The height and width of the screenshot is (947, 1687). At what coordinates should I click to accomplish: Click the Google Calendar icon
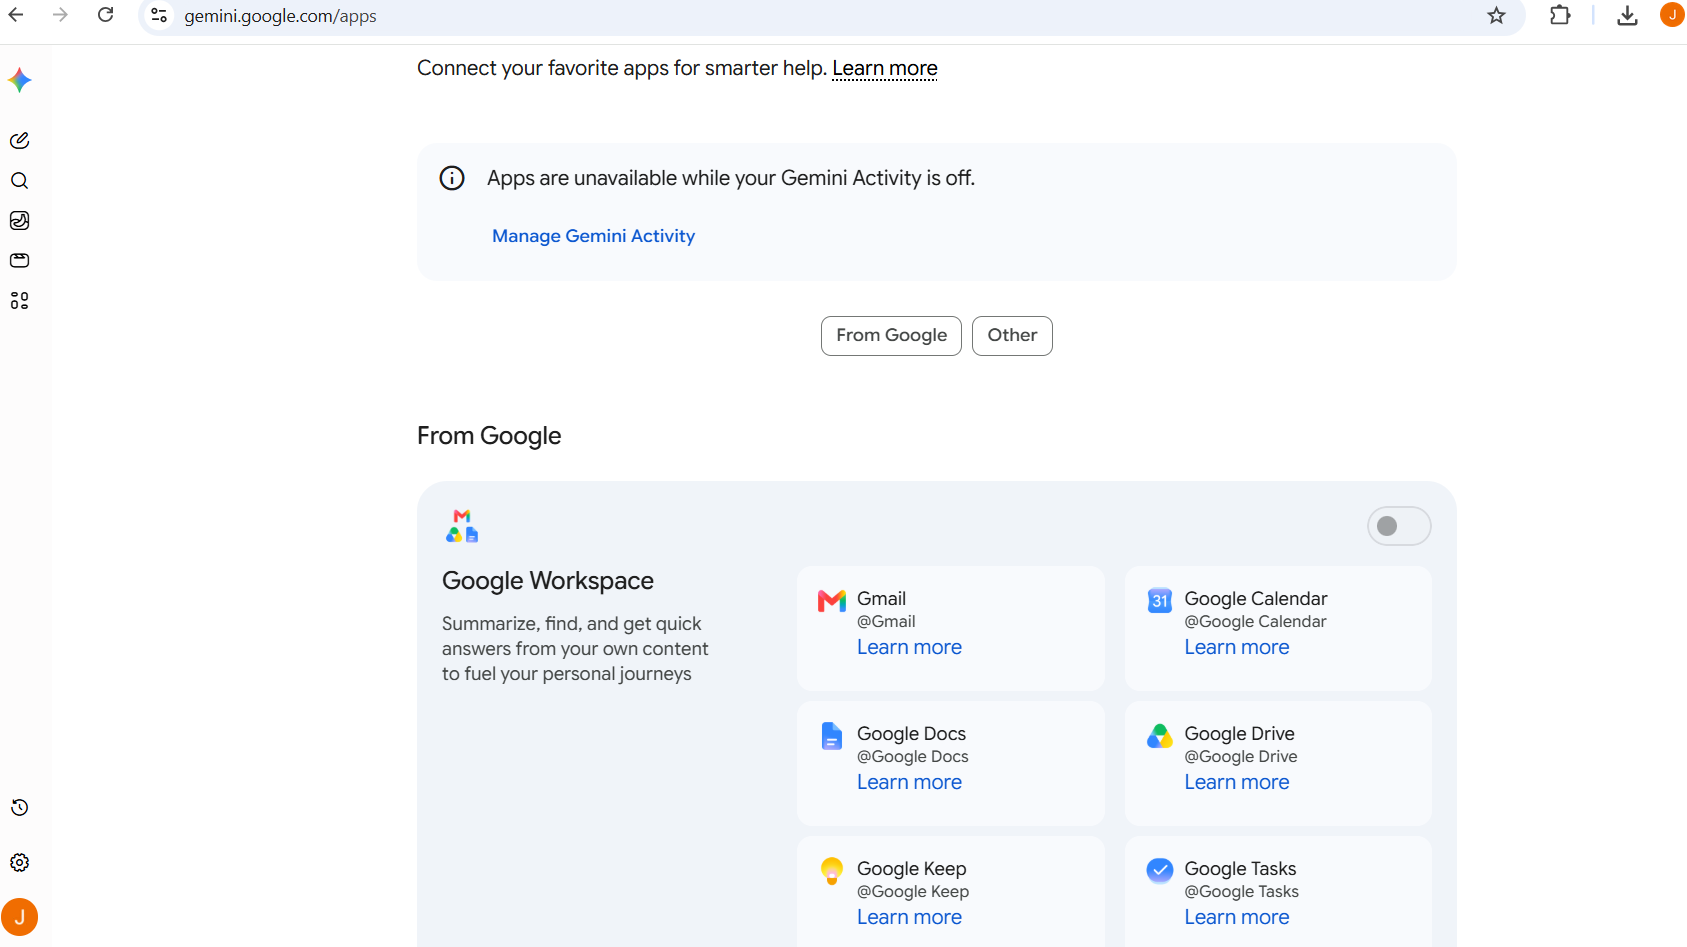pos(1160,600)
